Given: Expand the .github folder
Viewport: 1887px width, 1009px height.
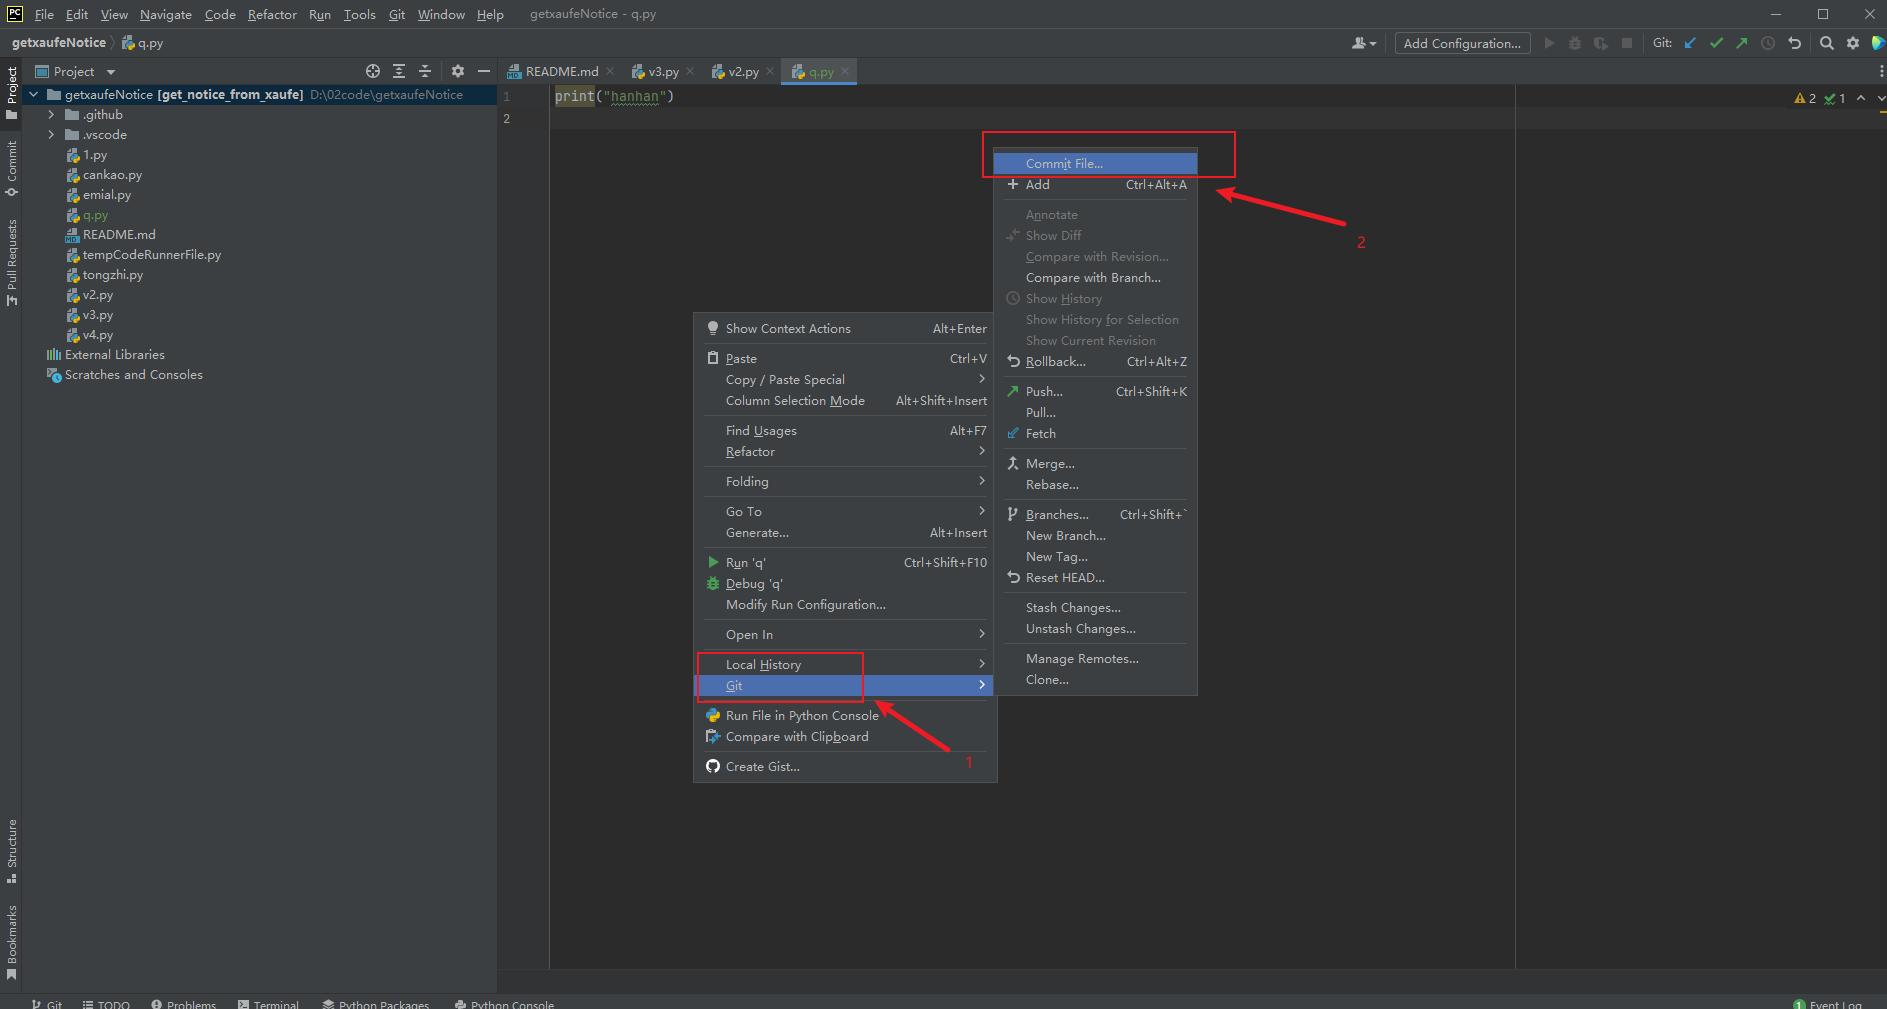Looking at the screenshot, I should 51,115.
